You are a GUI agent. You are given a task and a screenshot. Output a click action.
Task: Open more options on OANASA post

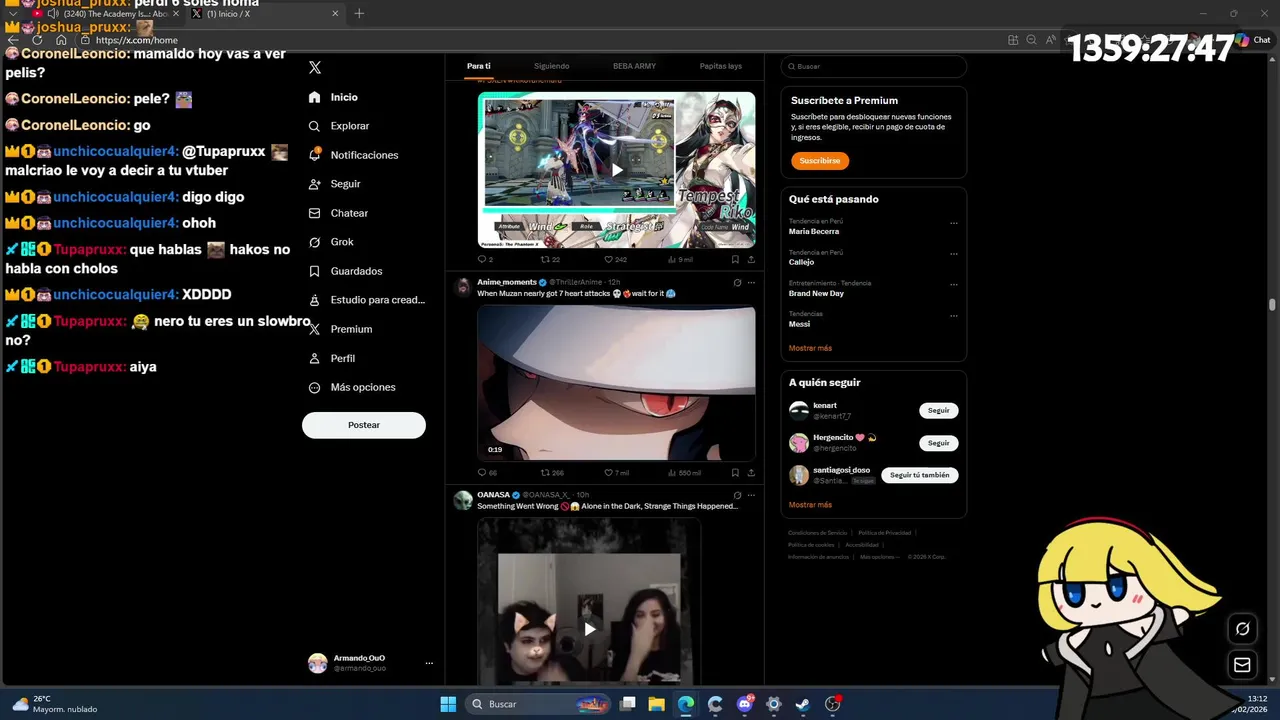[x=751, y=495]
